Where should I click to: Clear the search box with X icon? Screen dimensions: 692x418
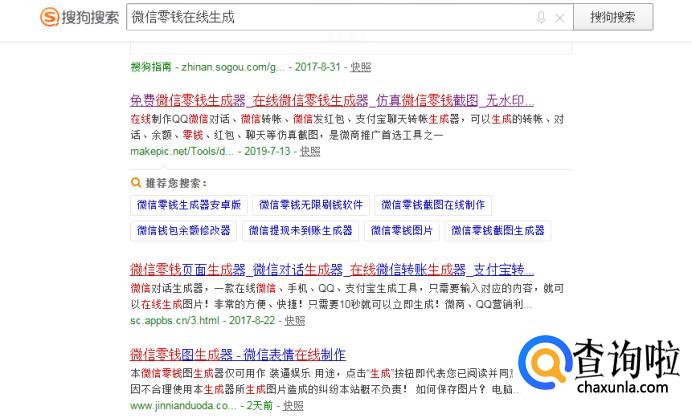[x=560, y=18]
